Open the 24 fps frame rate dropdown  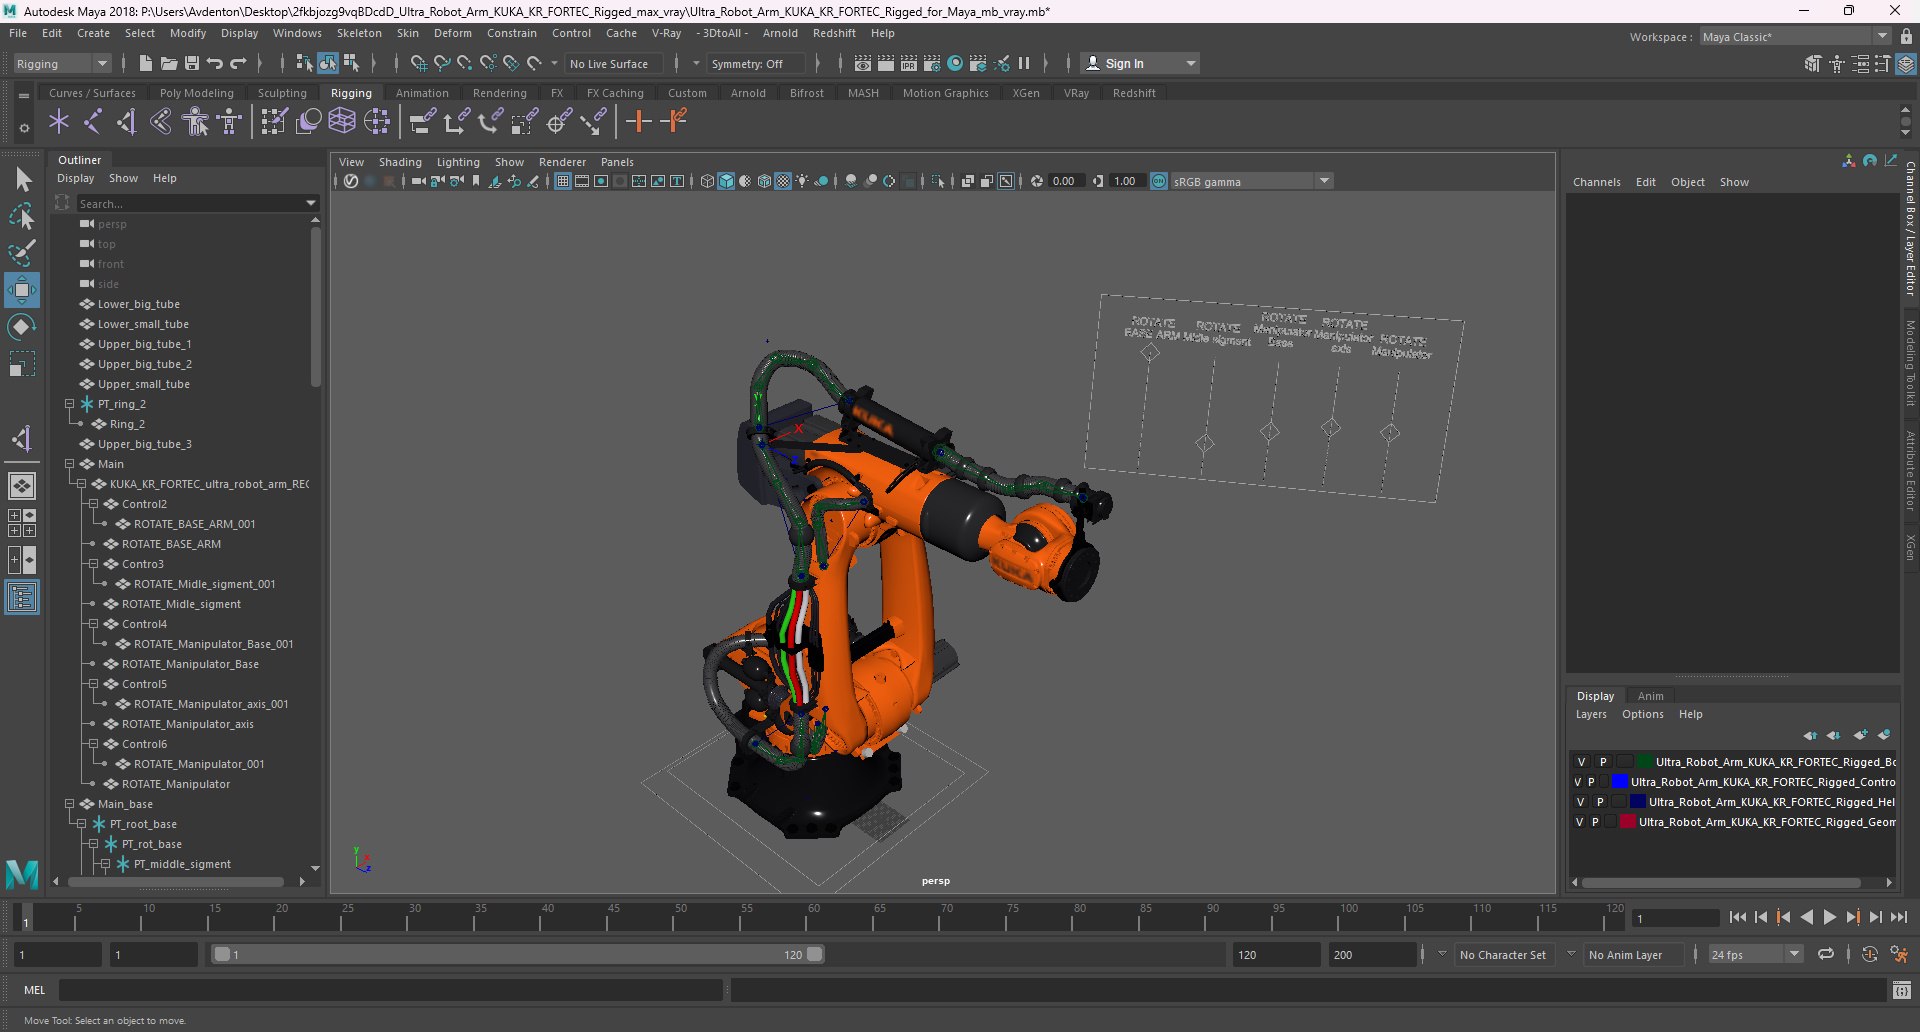pos(1756,954)
